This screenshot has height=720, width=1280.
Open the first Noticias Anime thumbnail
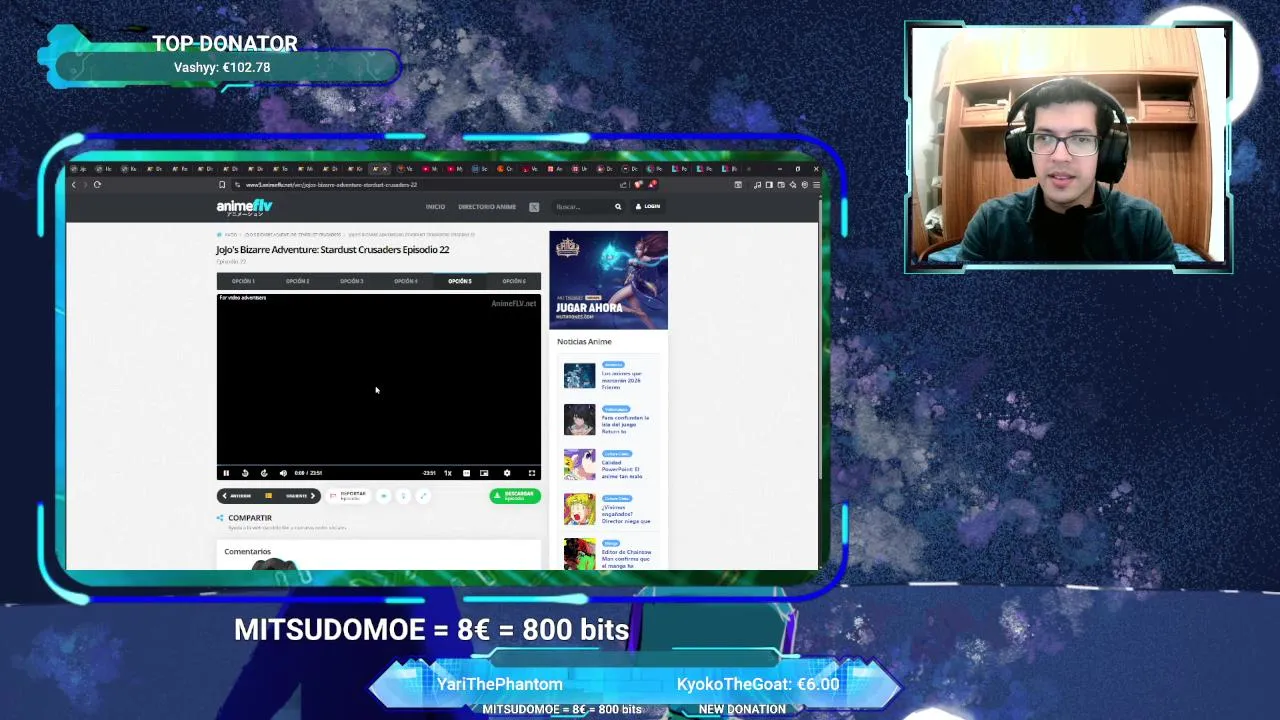[x=579, y=376]
